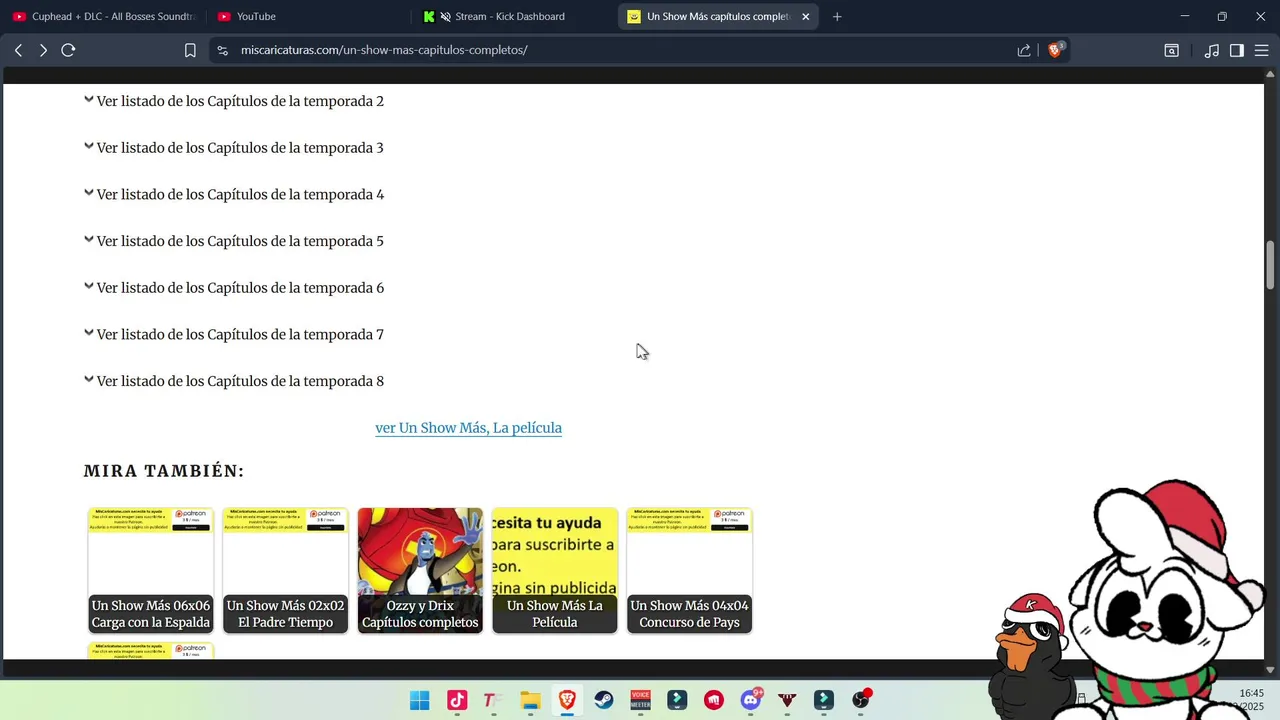Click the page vertical scrollbar thumb
Viewport: 1280px width, 720px height.
click(x=1271, y=264)
